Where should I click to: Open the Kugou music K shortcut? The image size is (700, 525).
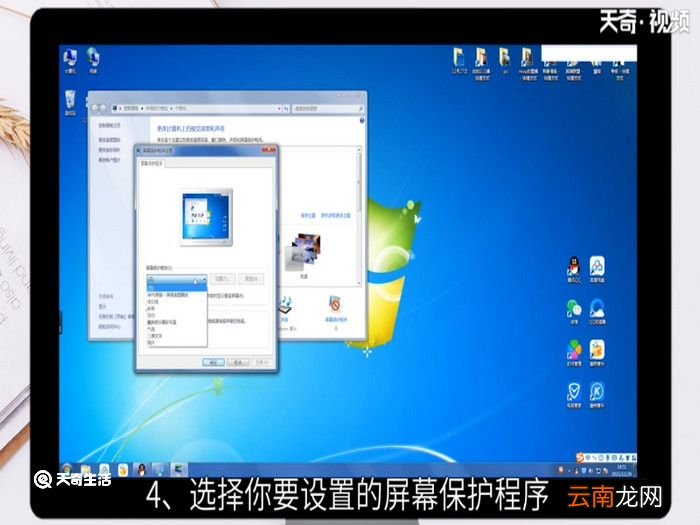point(597,395)
